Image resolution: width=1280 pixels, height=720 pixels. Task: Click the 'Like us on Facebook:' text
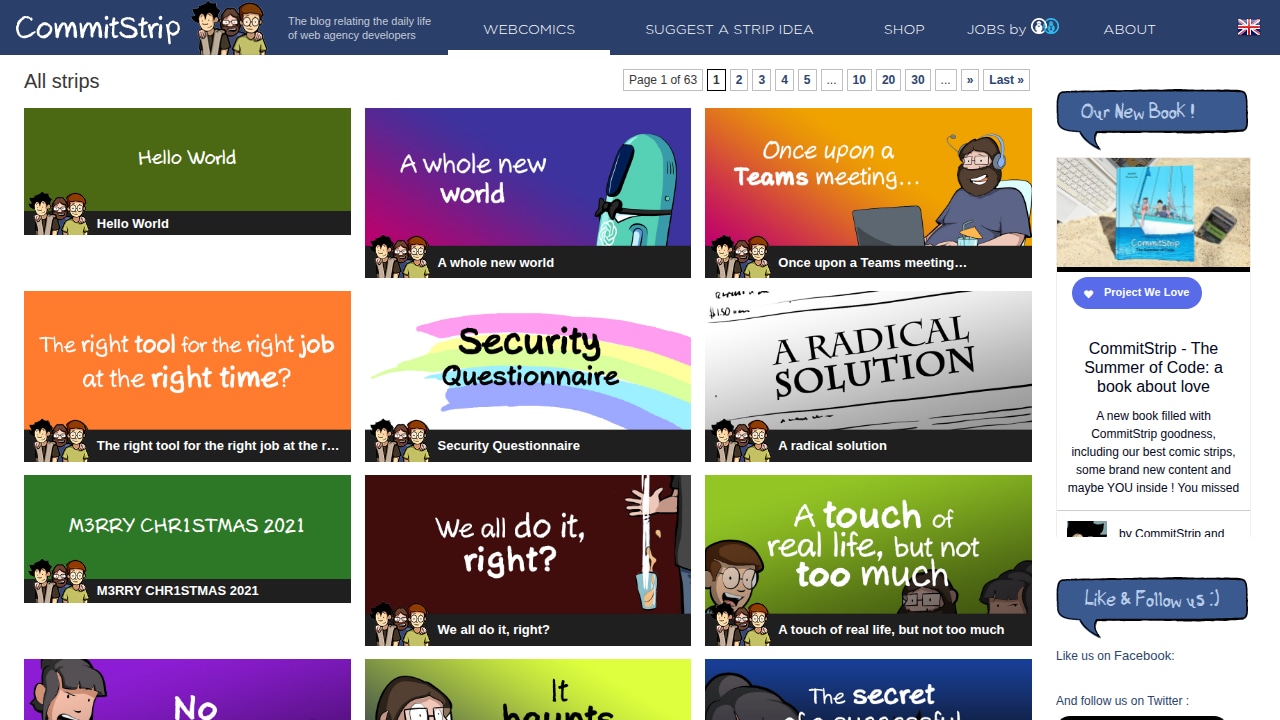1115,656
